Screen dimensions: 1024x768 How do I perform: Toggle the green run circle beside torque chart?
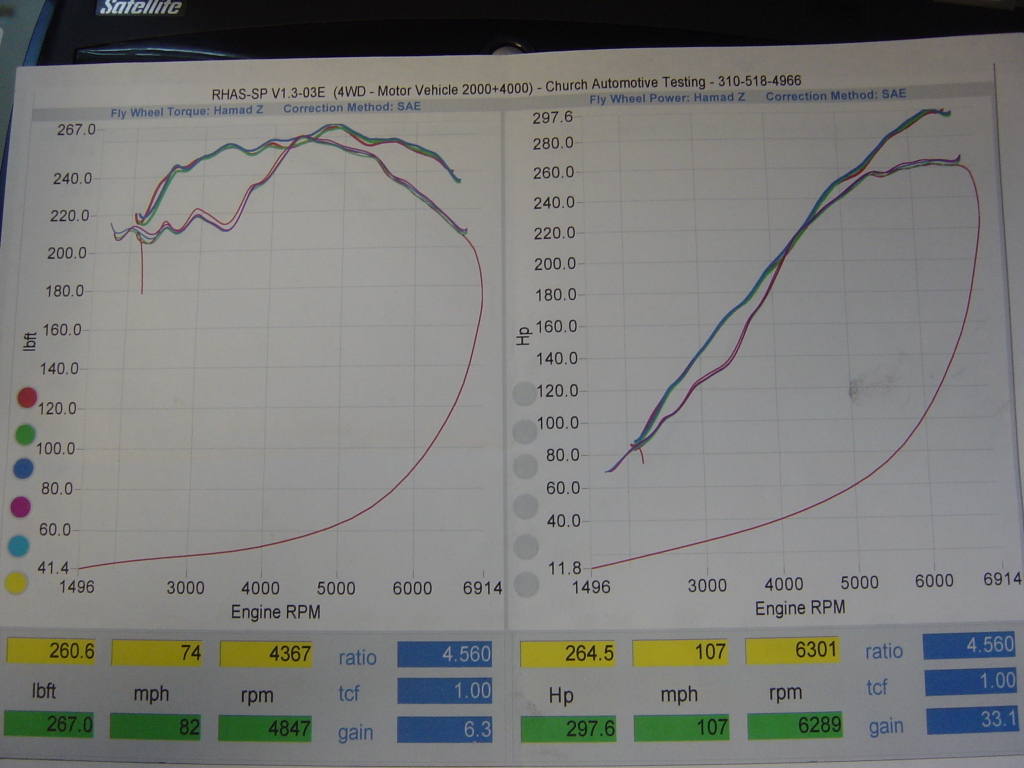[x=25, y=435]
